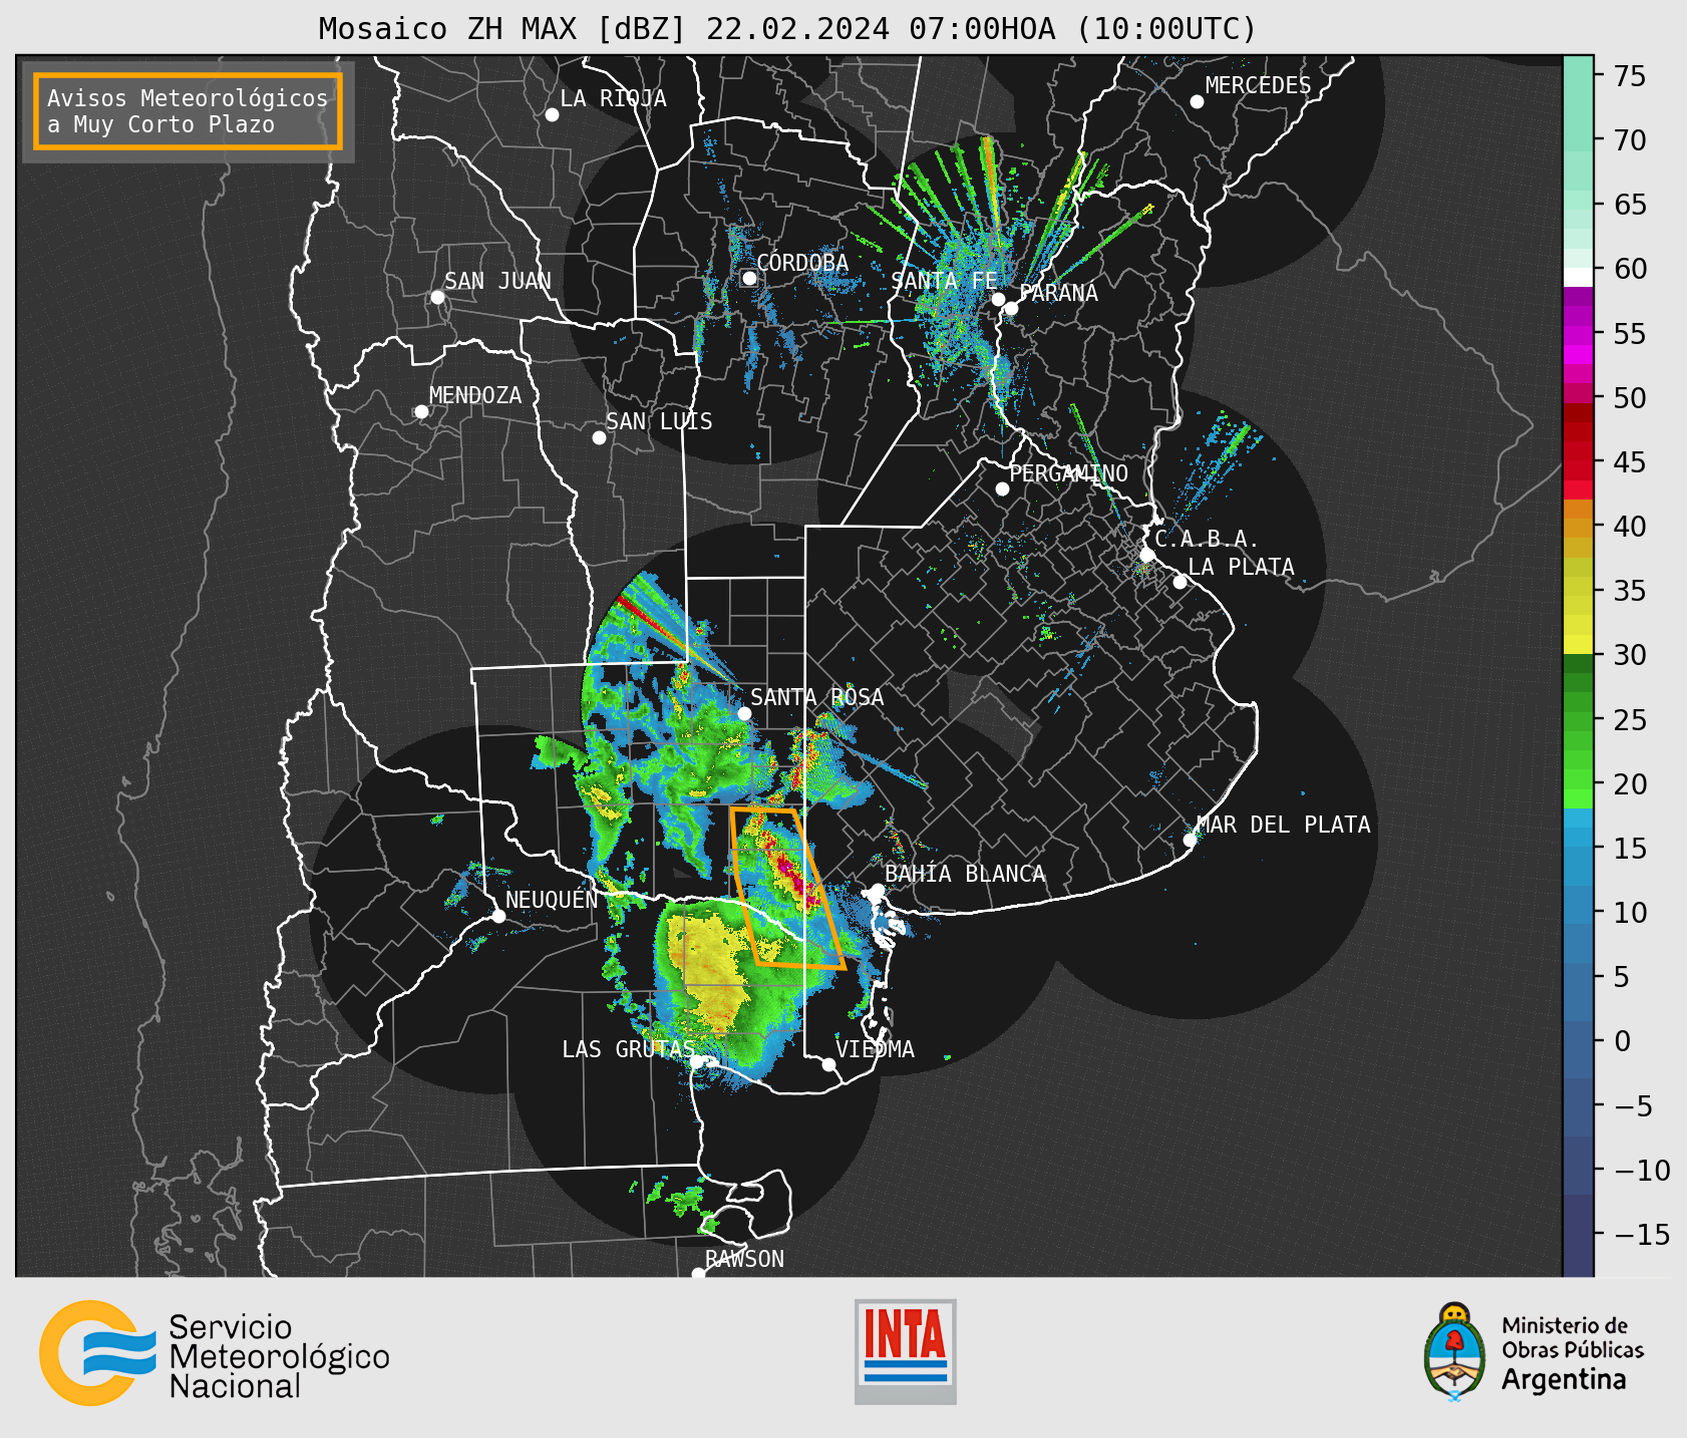Screen dimensions: 1687x1438
Task: Click the green 25 dBZ band on colorbar
Action: pyautogui.click(x=1578, y=719)
